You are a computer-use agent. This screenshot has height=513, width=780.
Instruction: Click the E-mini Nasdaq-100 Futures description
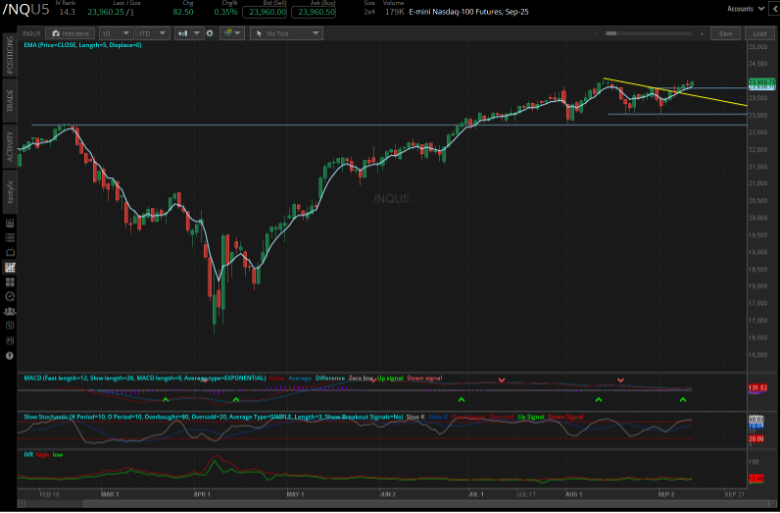(x=469, y=12)
